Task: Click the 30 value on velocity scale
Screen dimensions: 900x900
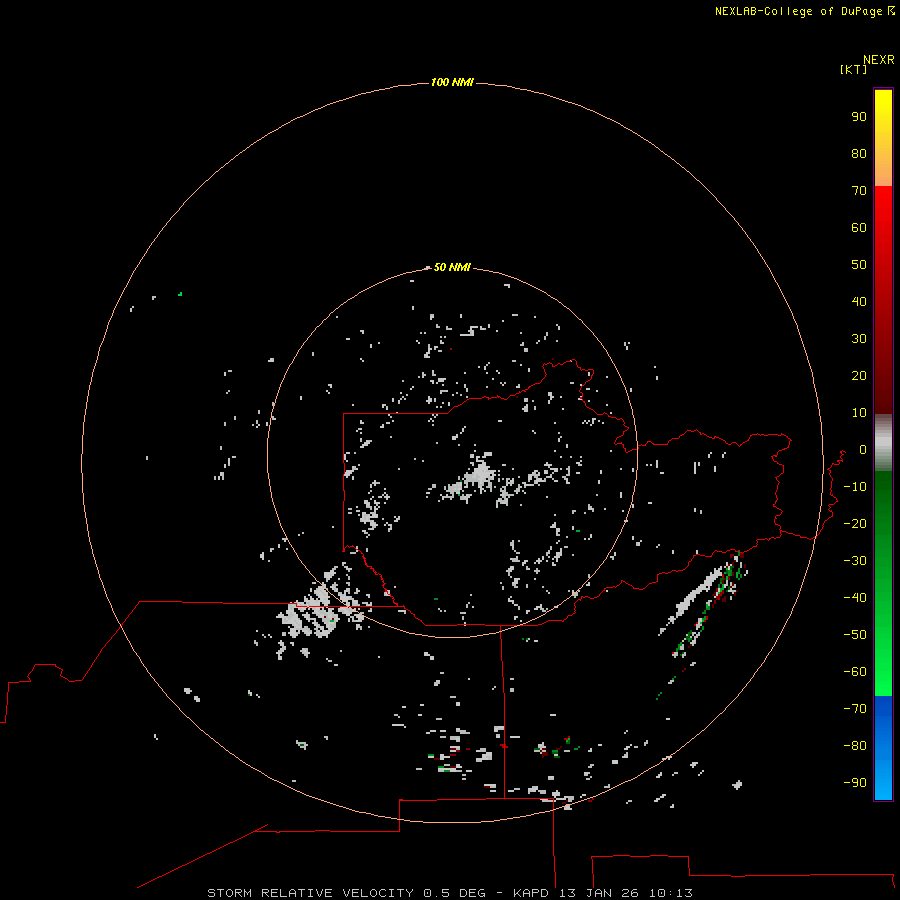Action: (859, 339)
